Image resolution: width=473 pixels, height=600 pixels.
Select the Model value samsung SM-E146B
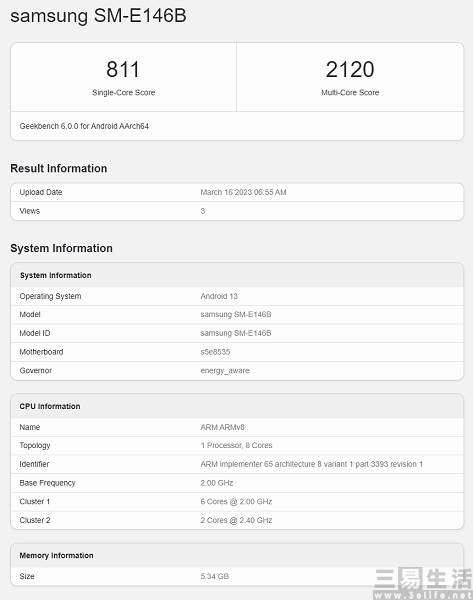pos(236,314)
